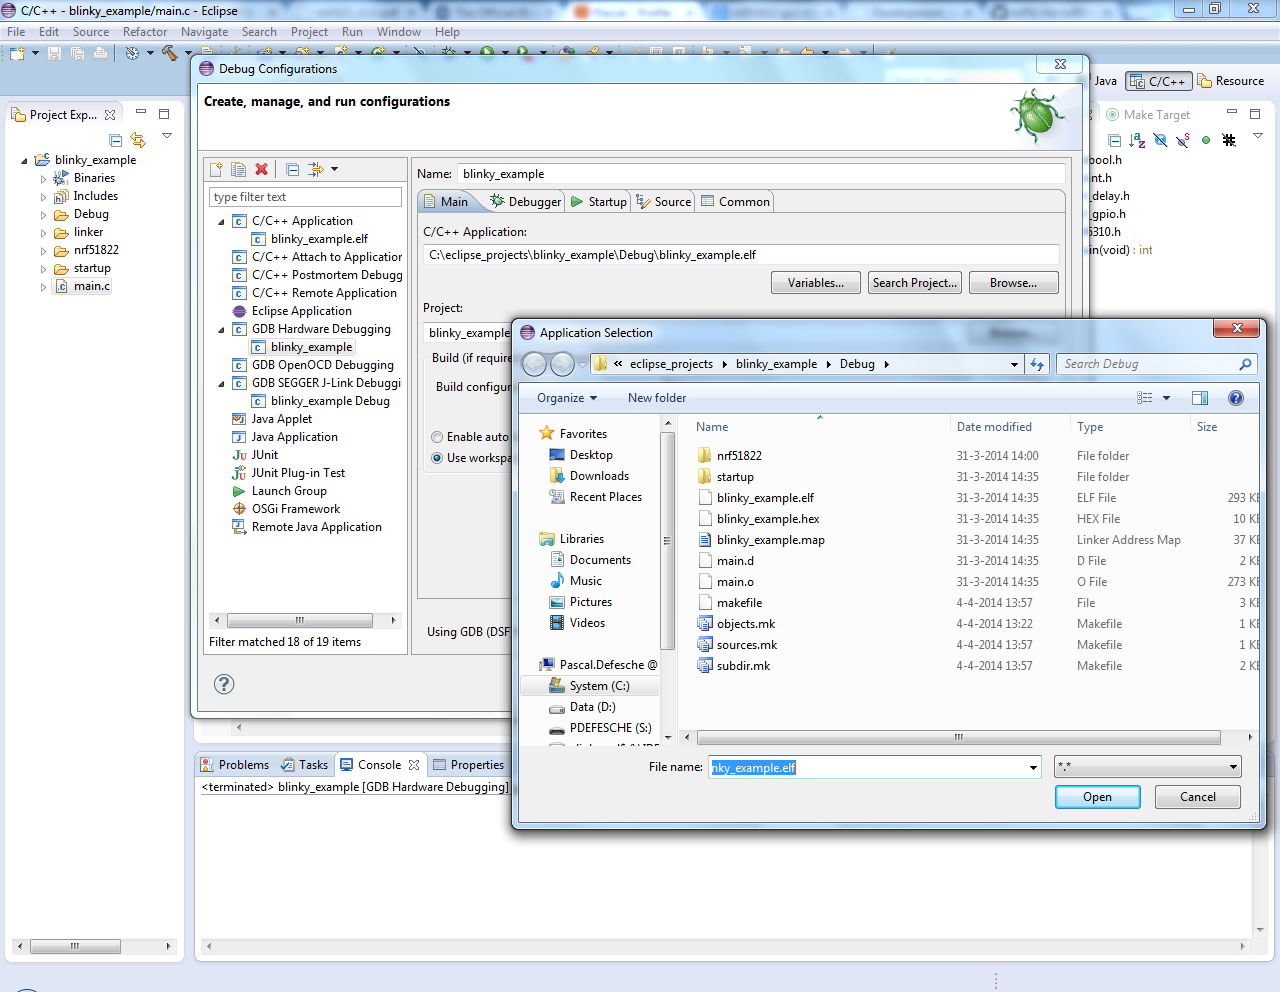This screenshot has height=992, width=1280.
Task: Click the Forward arrow in Application Selection dialog
Action: coord(563,364)
